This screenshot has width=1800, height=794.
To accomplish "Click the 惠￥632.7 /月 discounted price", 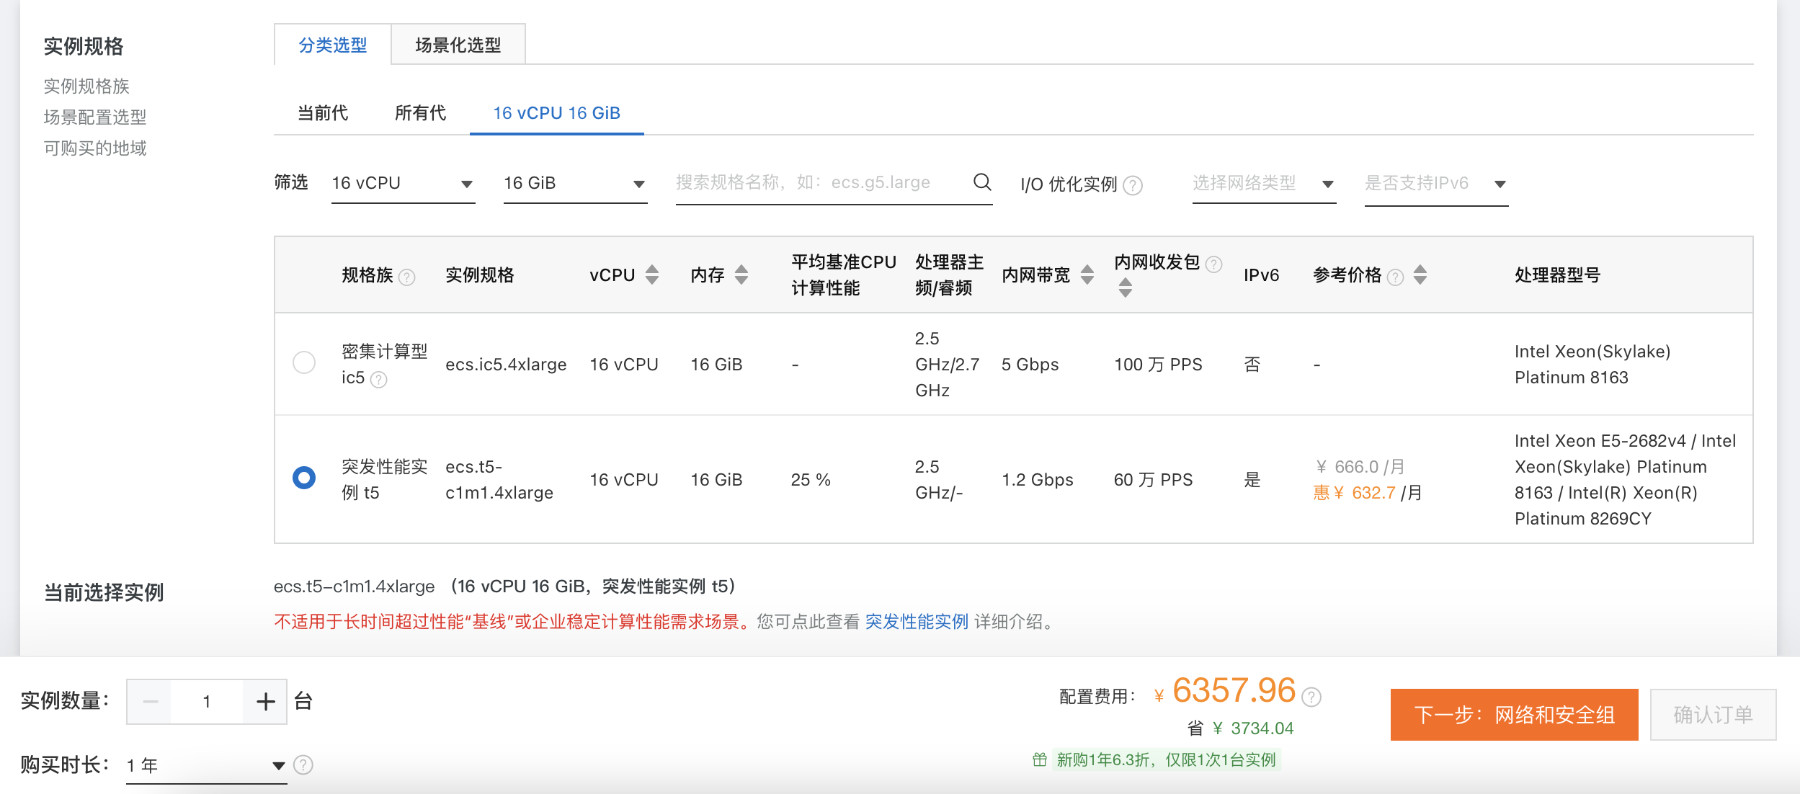I will pos(1367,492).
